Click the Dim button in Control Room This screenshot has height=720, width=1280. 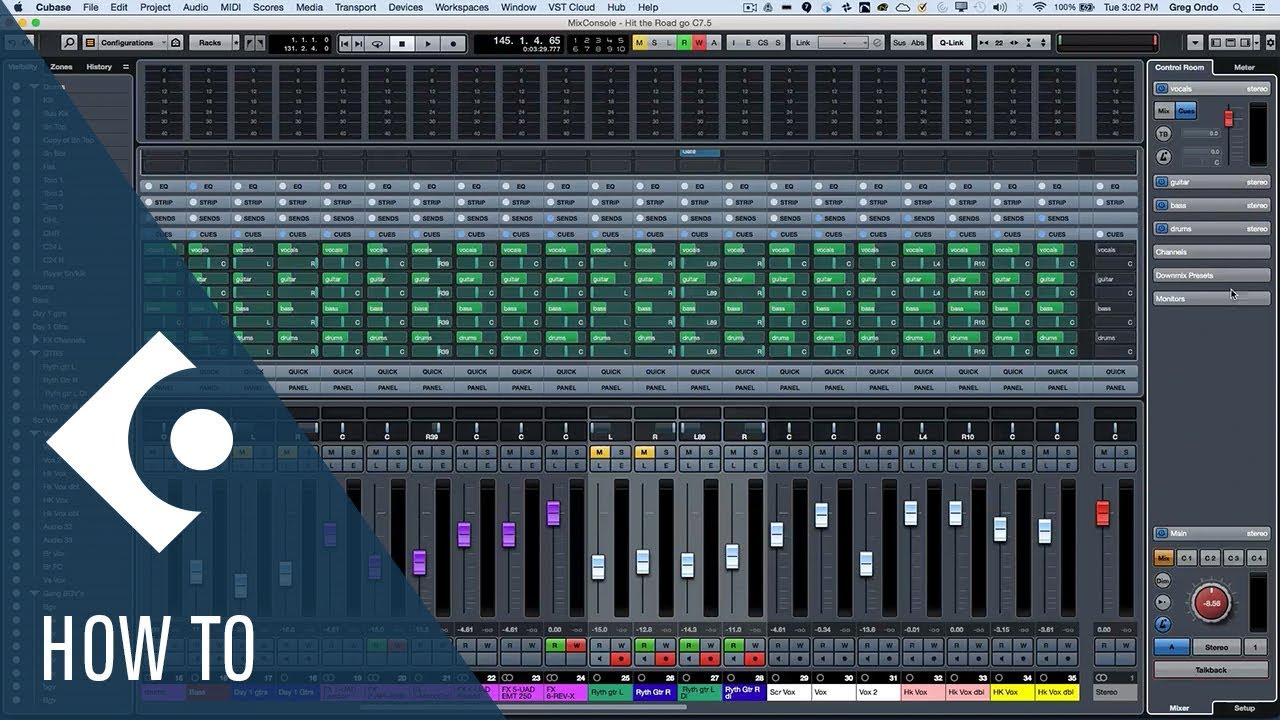1163,580
